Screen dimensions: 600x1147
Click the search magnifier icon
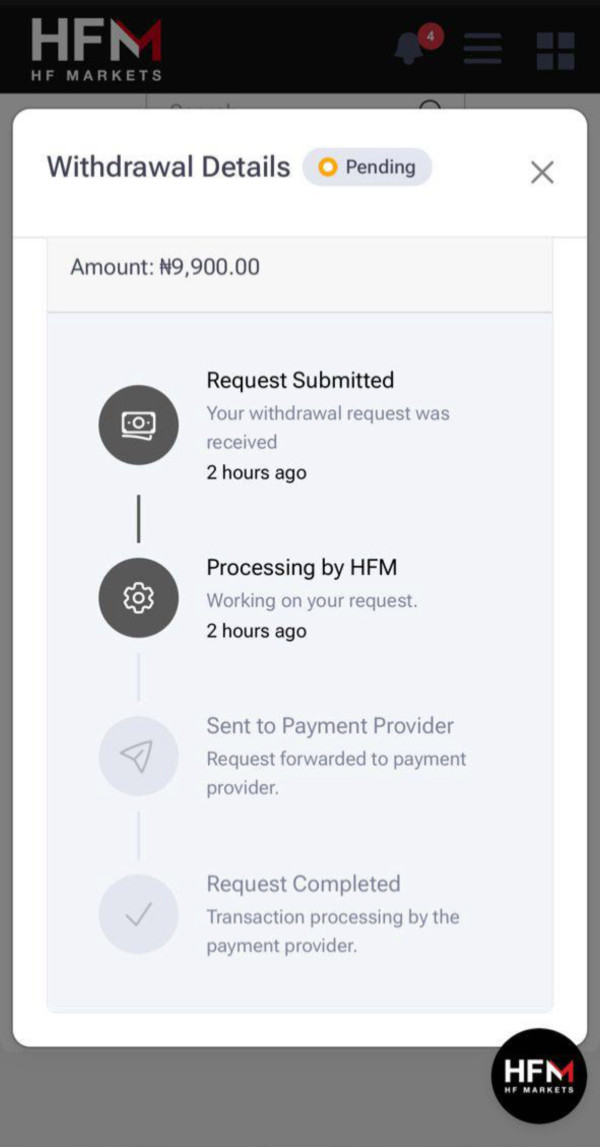(x=430, y=104)
